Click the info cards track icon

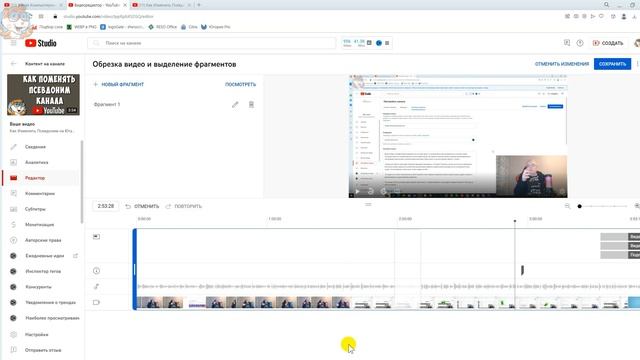tap(96, 271)
